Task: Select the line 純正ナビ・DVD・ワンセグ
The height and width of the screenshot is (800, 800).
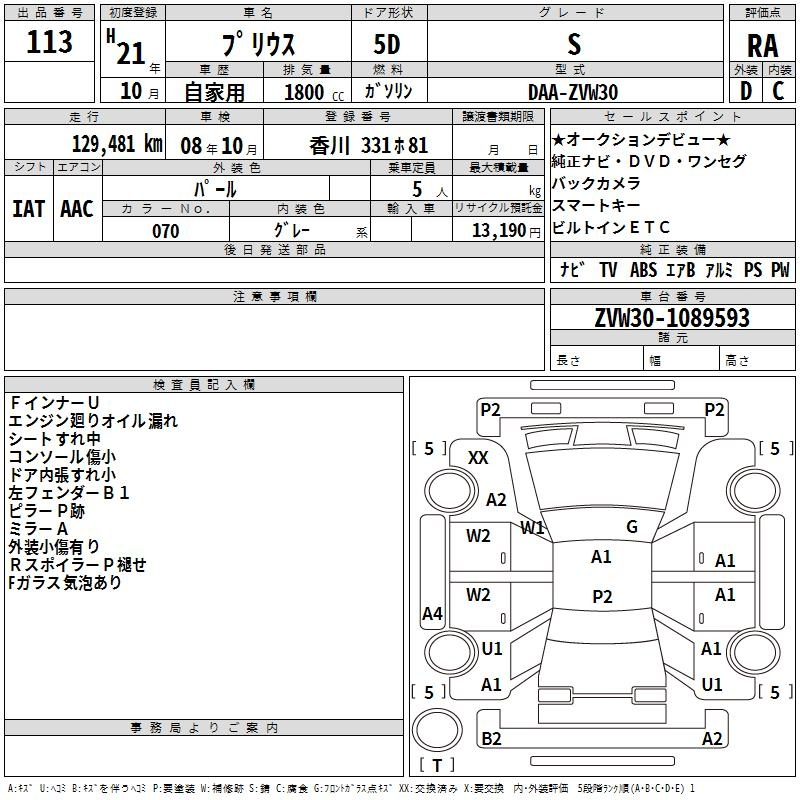Action: (x=648, y=161)
